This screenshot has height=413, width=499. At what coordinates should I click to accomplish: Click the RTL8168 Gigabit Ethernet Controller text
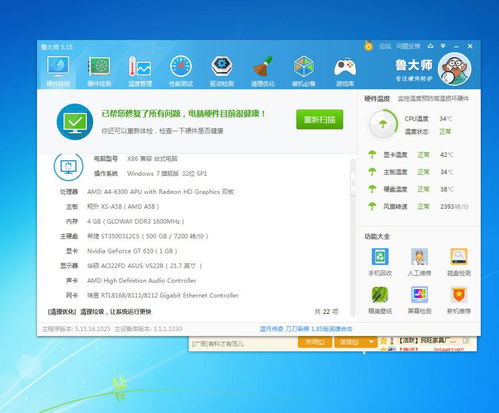163,295
